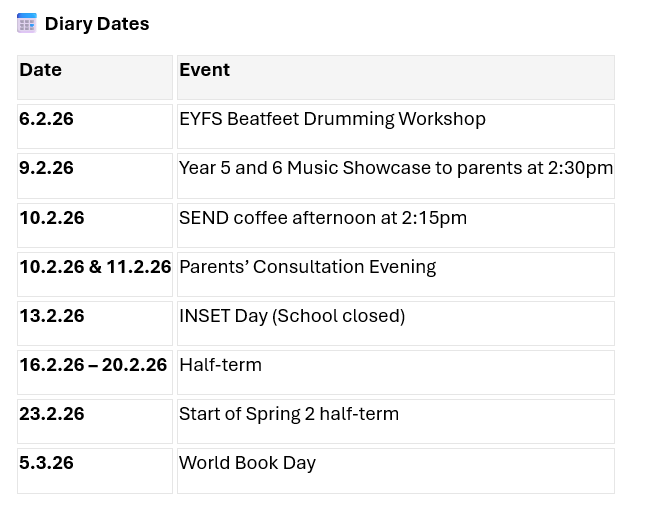661x508 pixels.
Task: Click the Event column header
Action: [x=204, y=70]
